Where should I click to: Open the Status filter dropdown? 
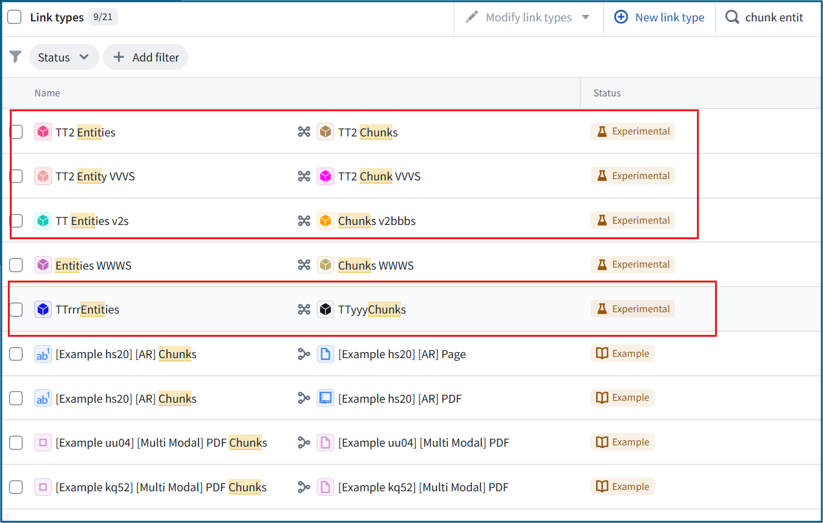[x=64, y=57]
